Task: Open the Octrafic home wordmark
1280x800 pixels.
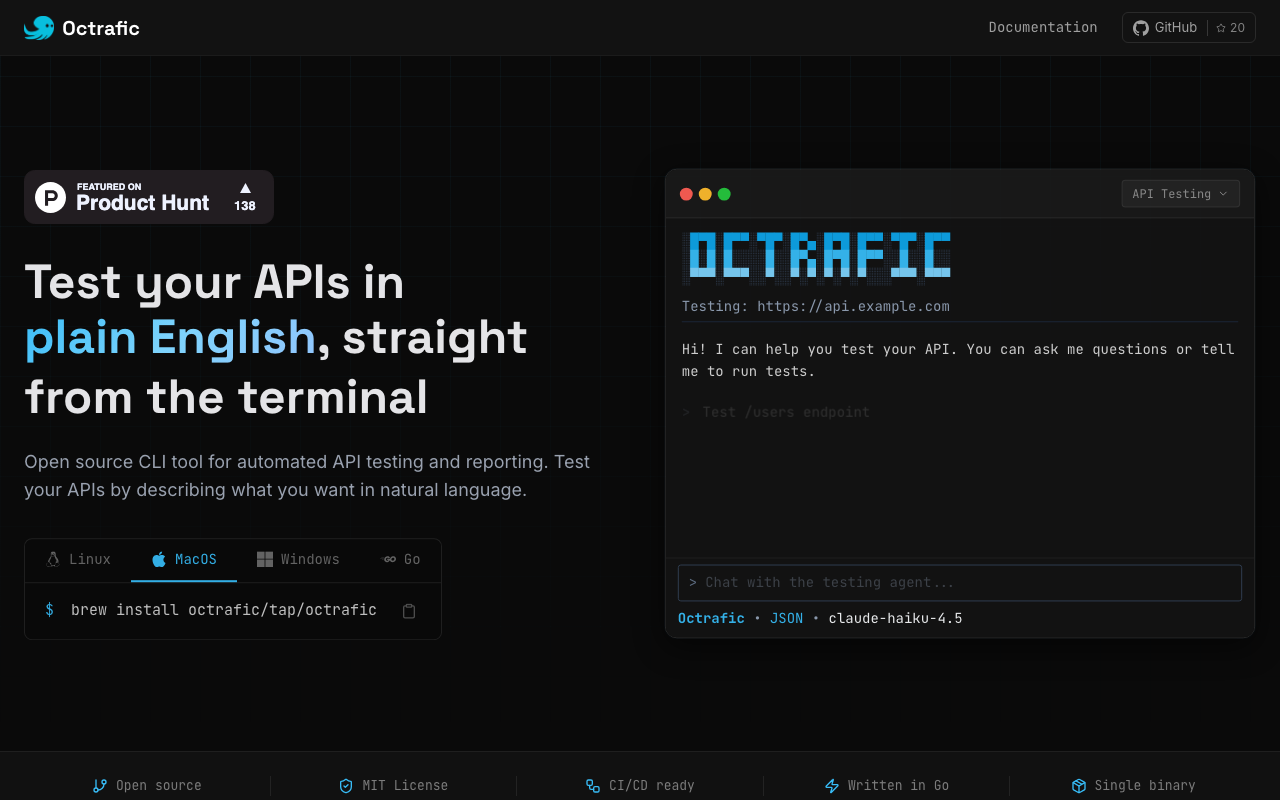Action: 101,28
